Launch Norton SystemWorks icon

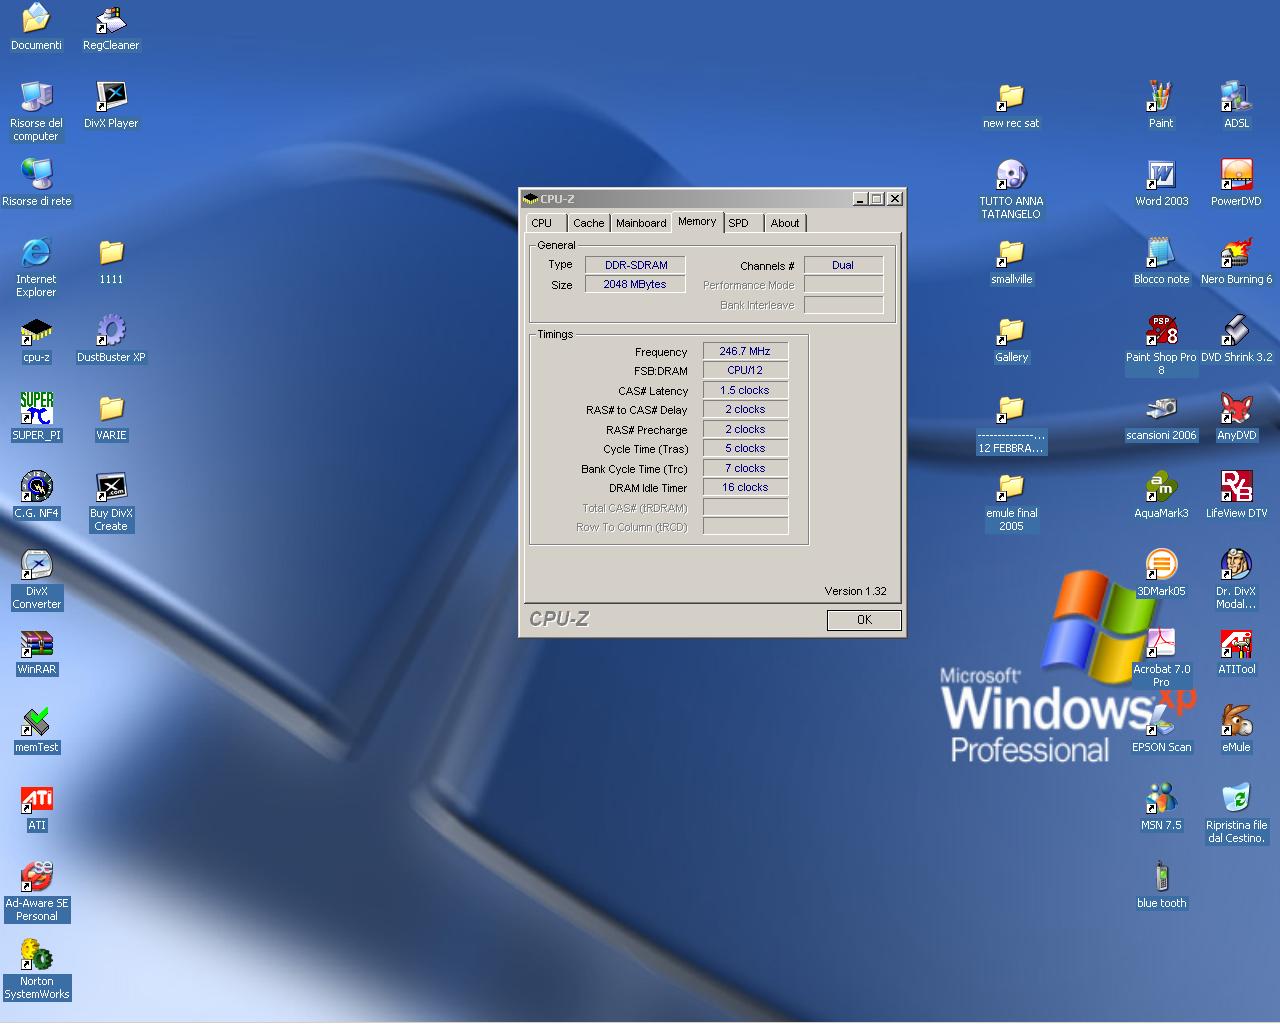click(36, 969)
